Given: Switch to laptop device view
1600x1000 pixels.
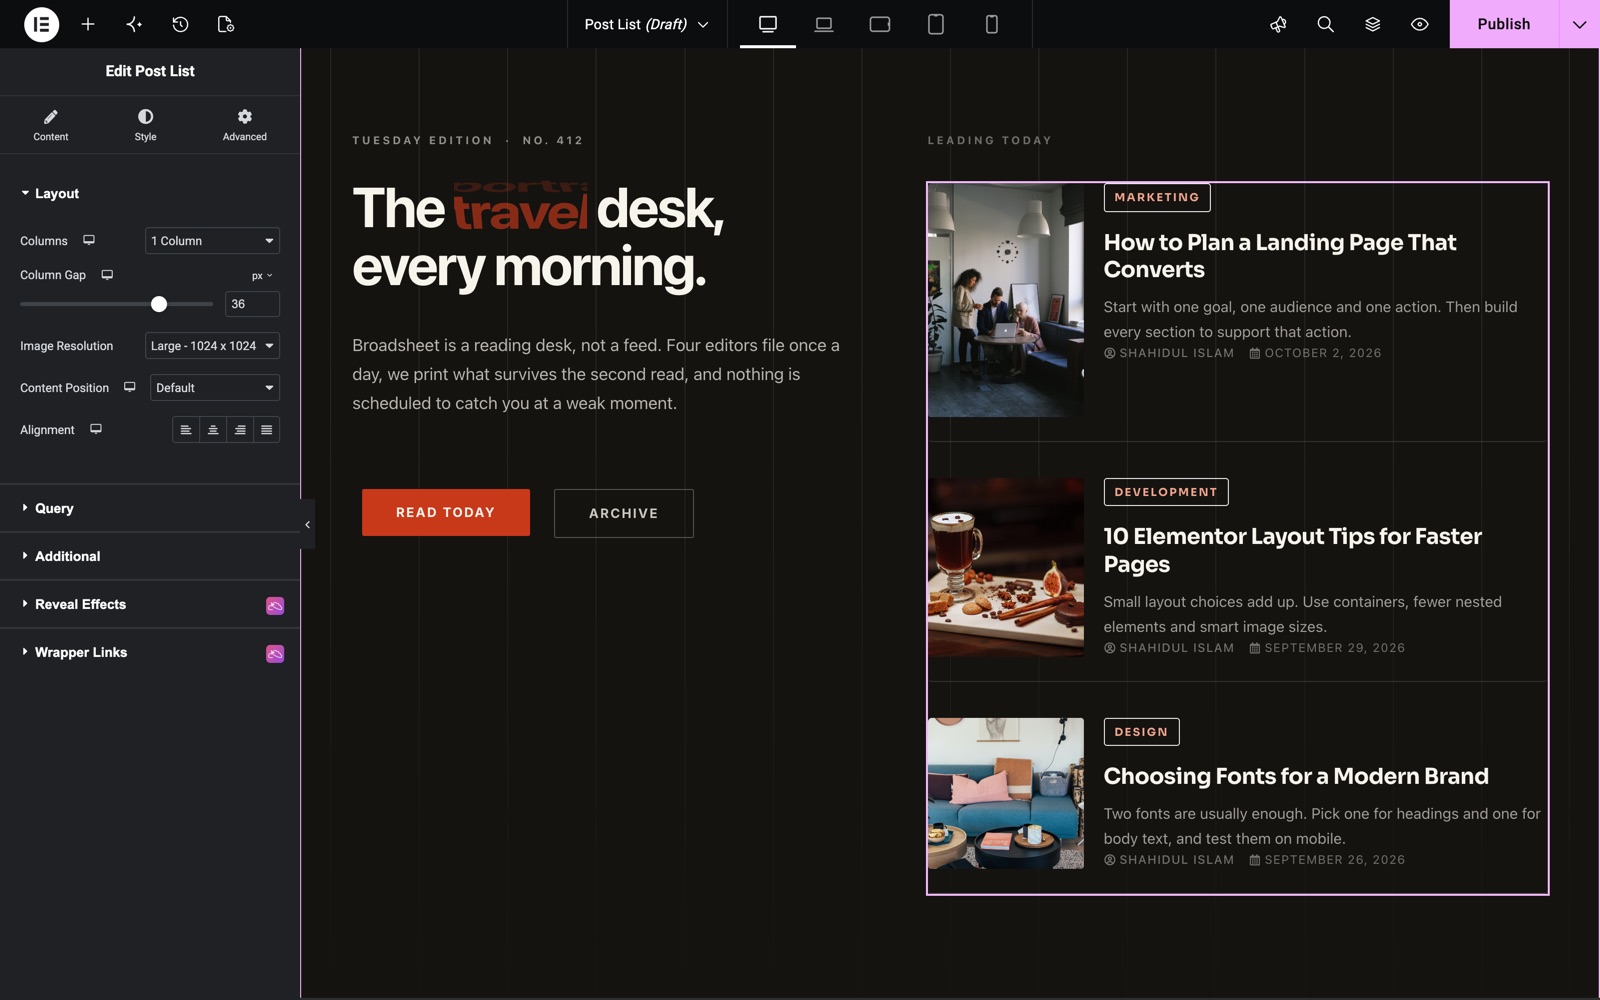Looking at the screenshot, I should coord(824,24).
